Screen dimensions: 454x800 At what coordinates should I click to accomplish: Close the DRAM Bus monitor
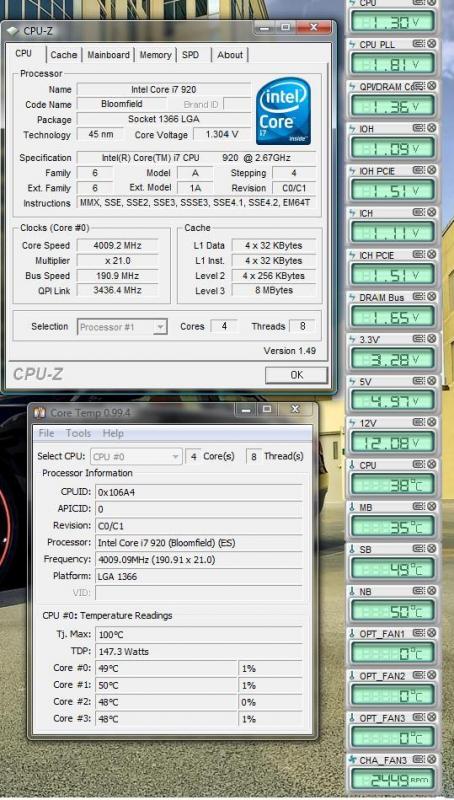(x=432, y=296)
